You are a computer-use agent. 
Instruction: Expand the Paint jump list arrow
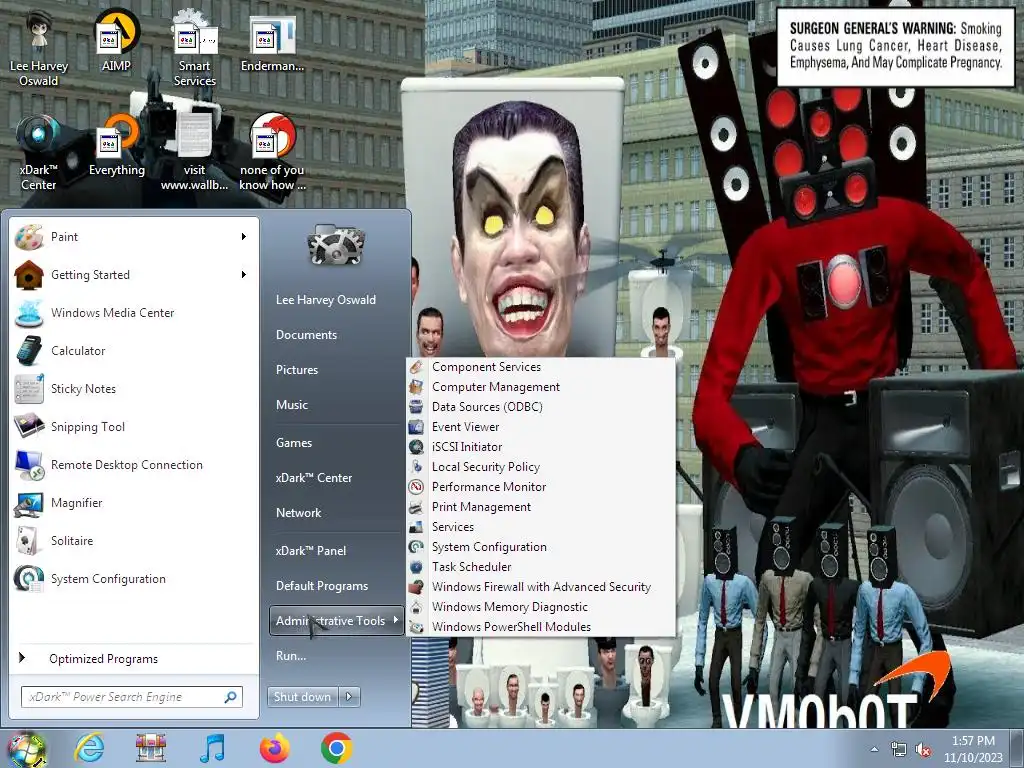[x=244, y=236]
